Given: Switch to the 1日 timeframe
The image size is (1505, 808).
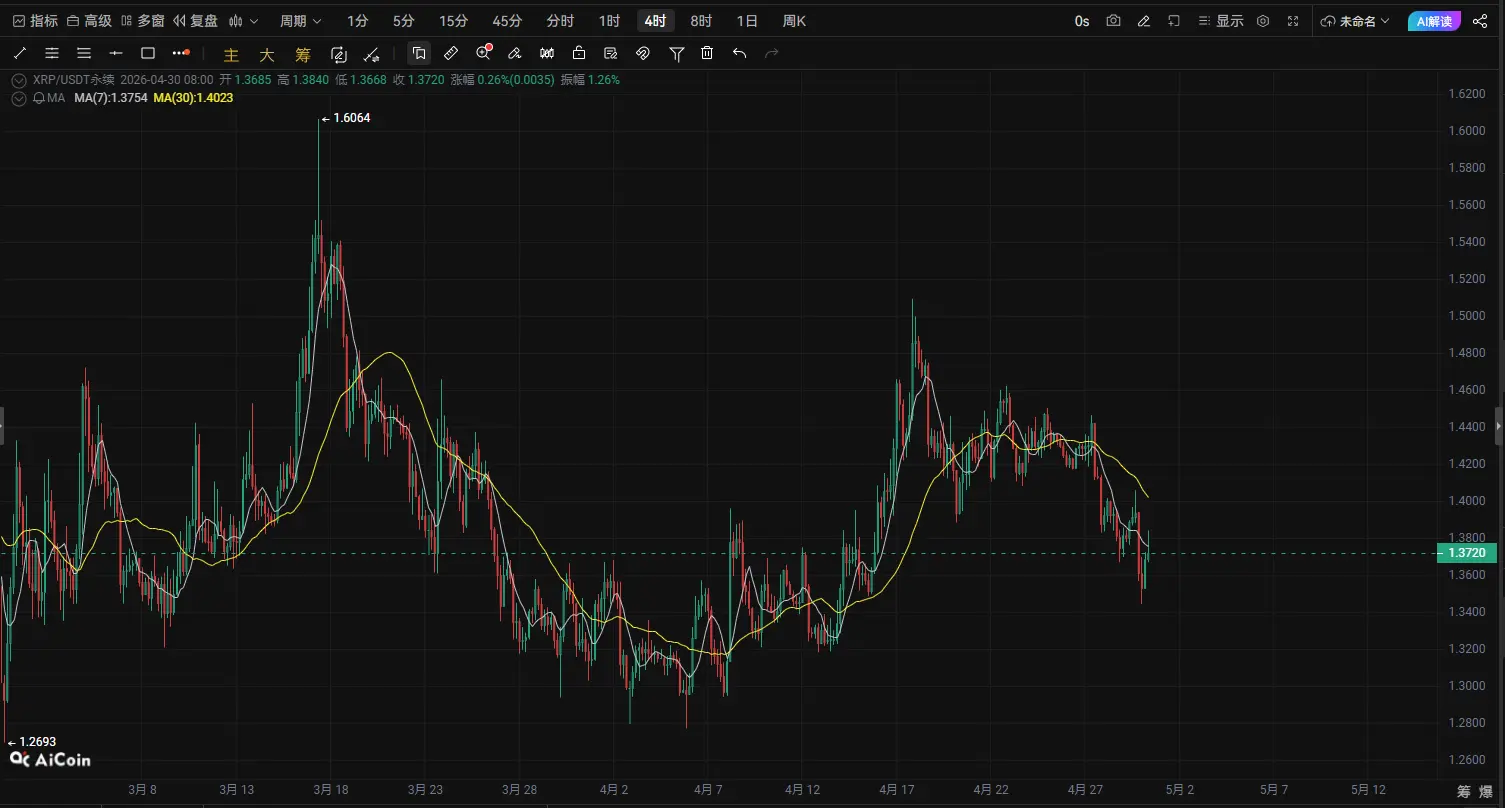Looking at the screenshot, I should 747,21.
